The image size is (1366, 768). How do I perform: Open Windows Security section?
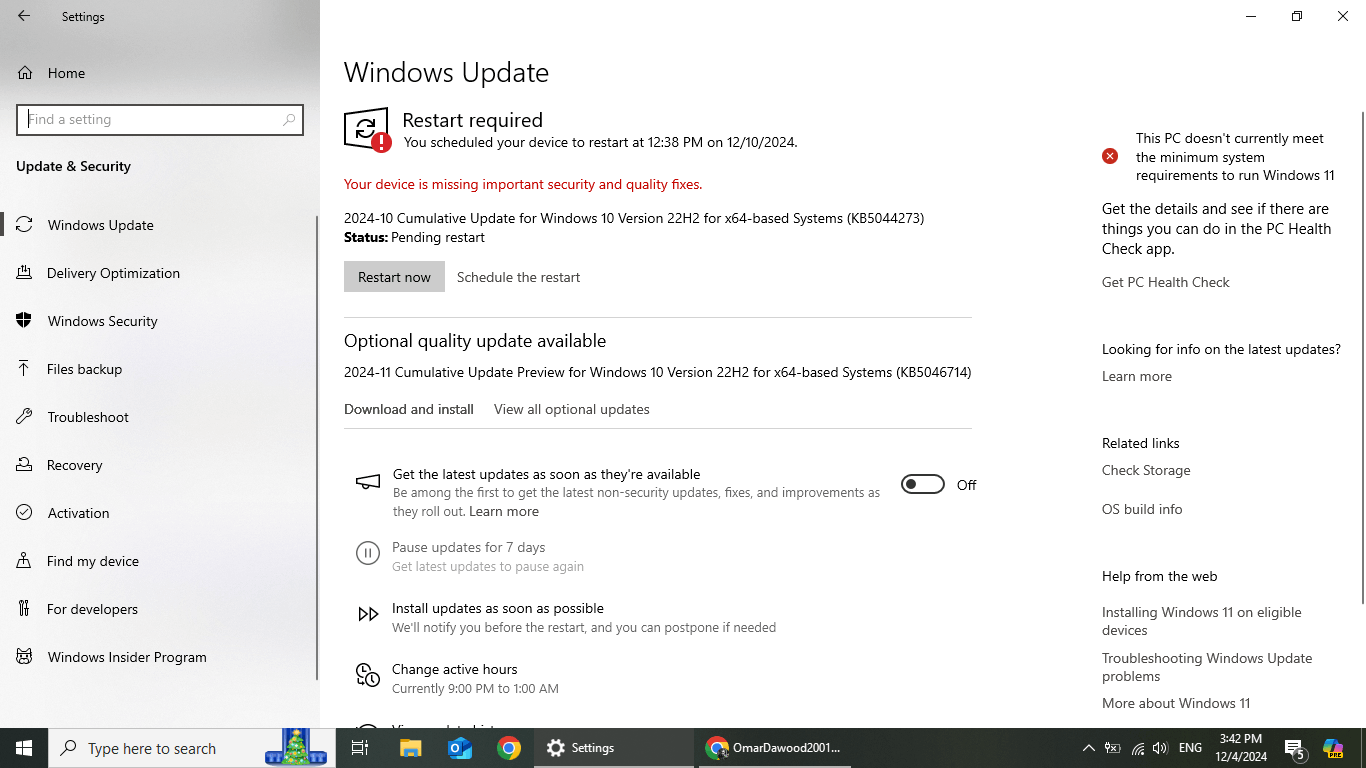[x=160, y=321]
